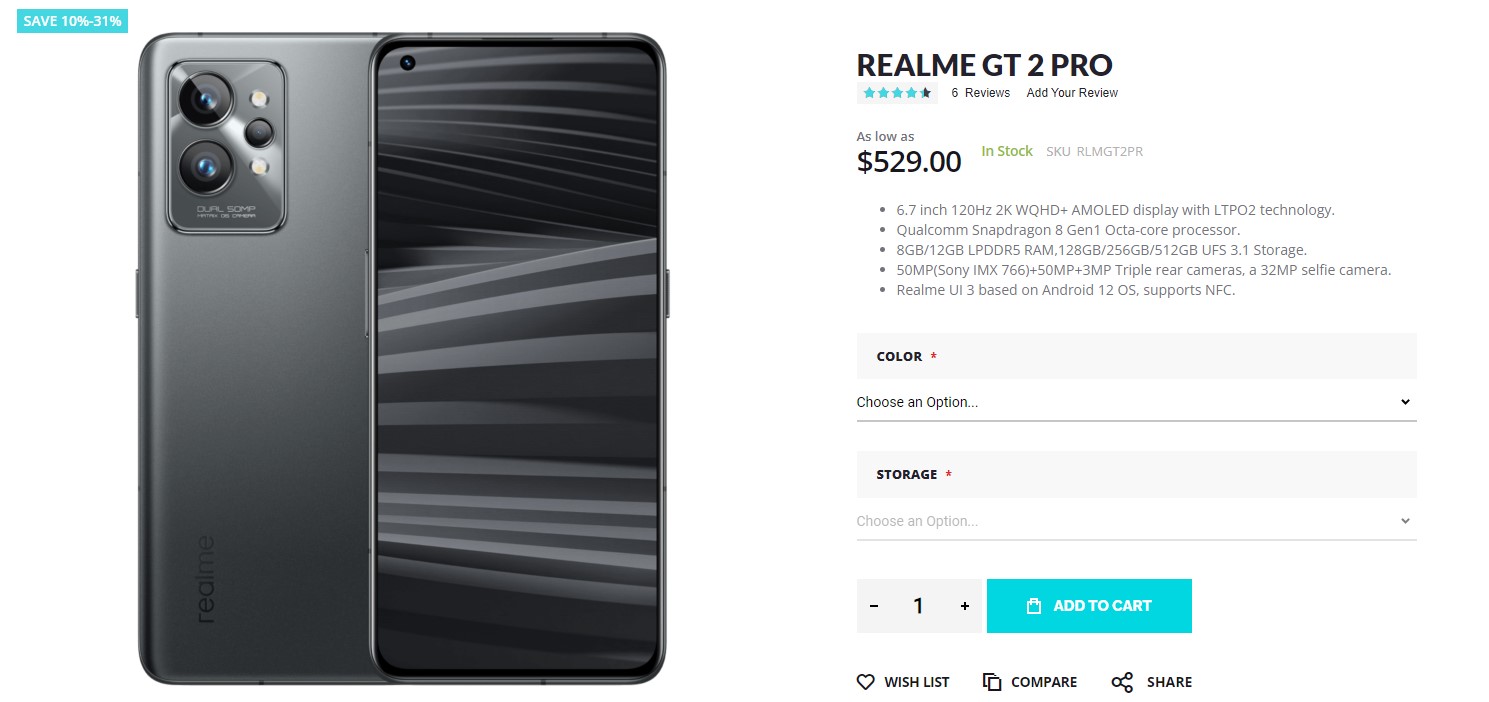The width and height of the screenshot is (1489, 702).
Task: Open the COLOR Choose an Option dropdown
Action: (1136, 401)
